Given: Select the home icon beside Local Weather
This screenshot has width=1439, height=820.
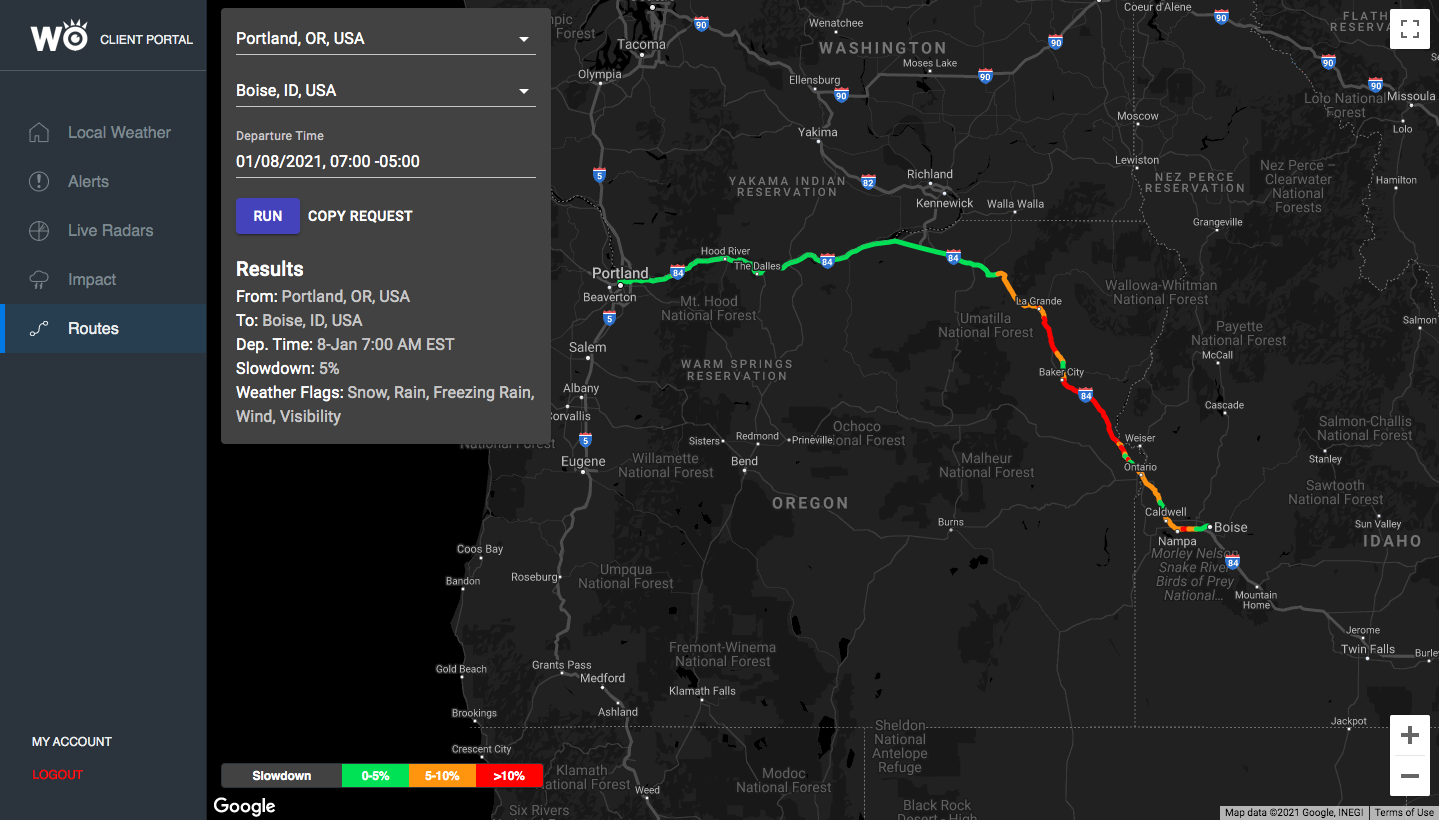Looking at the screenshot, I should (x=38, y=131).
